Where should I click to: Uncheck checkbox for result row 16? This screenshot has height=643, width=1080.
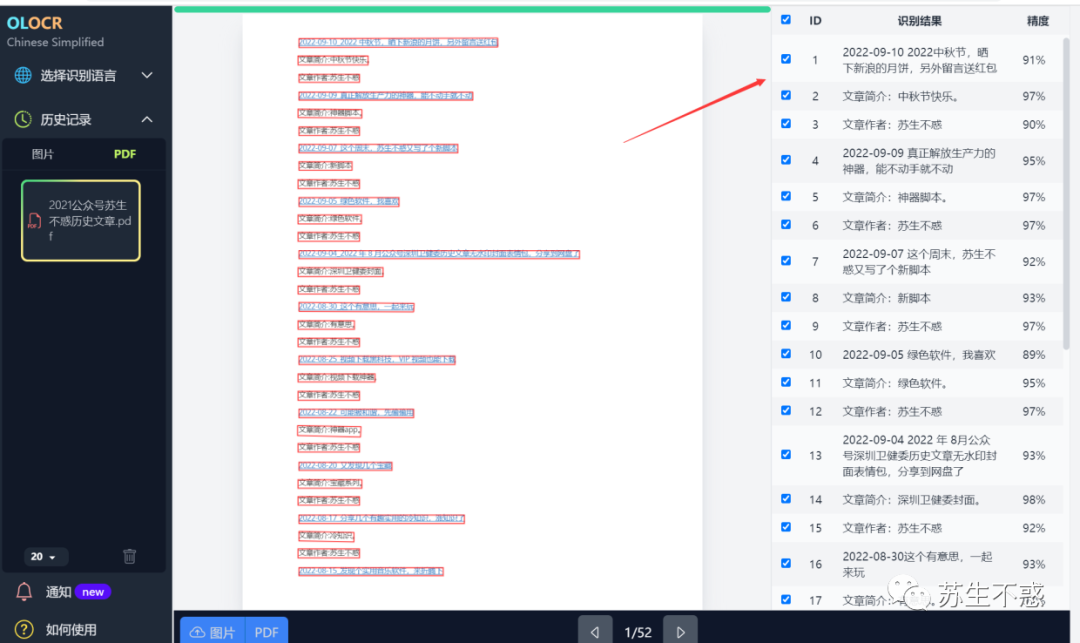click(x=786, y=563)
